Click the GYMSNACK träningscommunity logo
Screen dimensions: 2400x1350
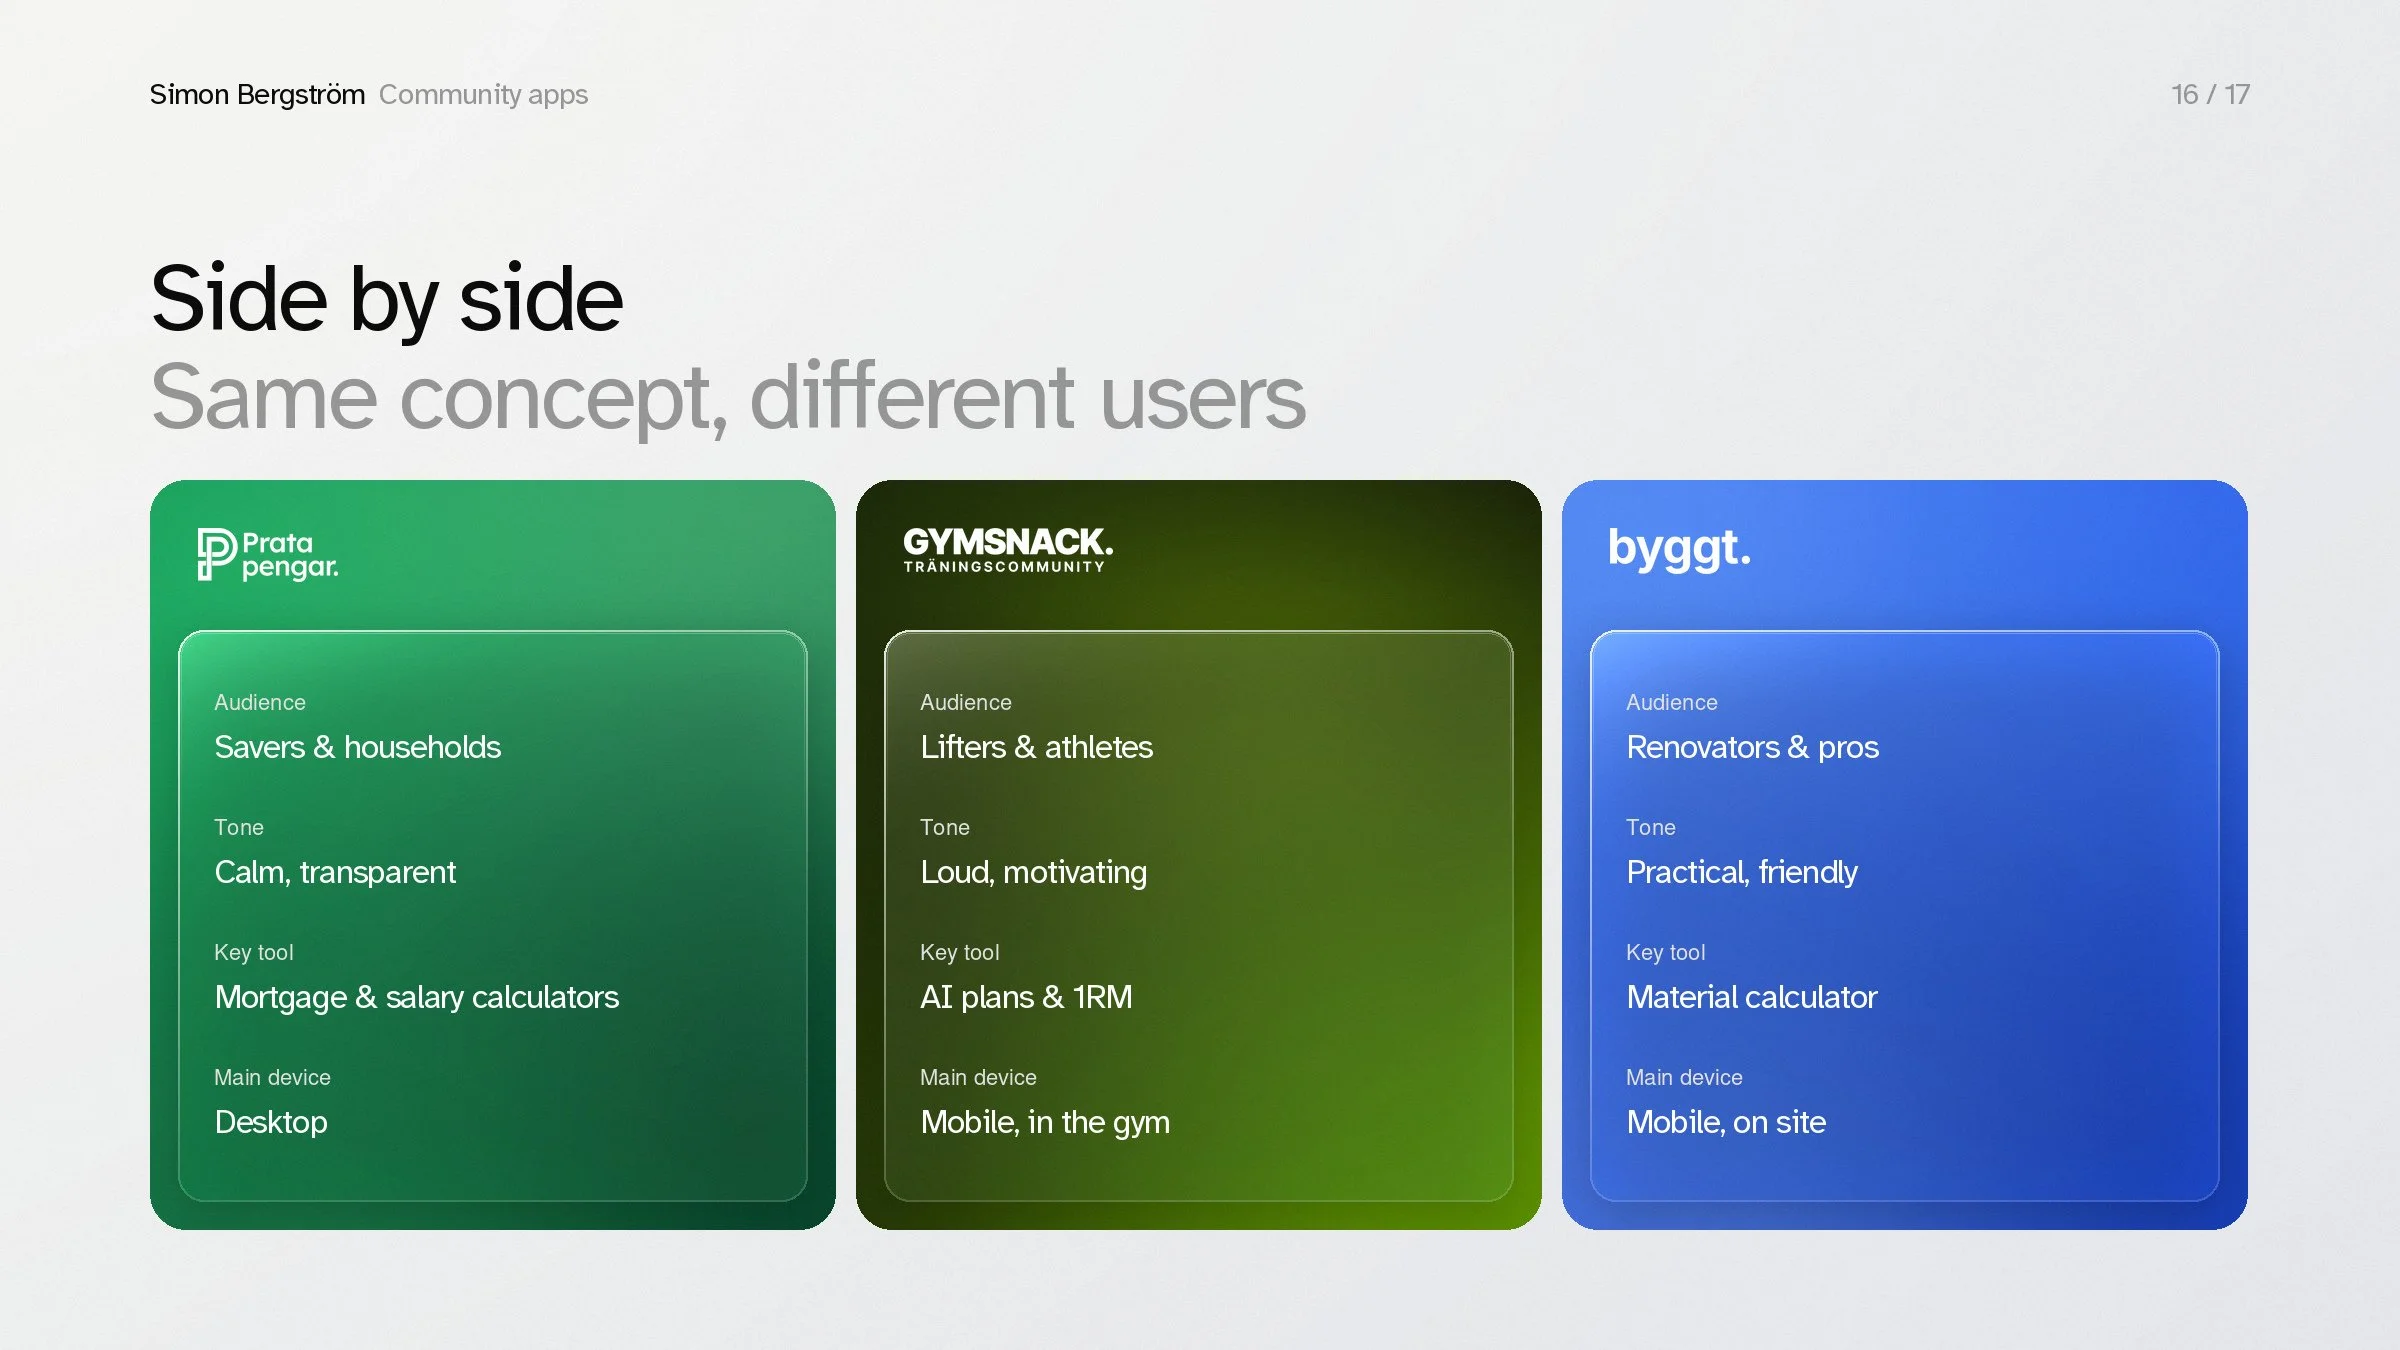(x=1008, y=550)
